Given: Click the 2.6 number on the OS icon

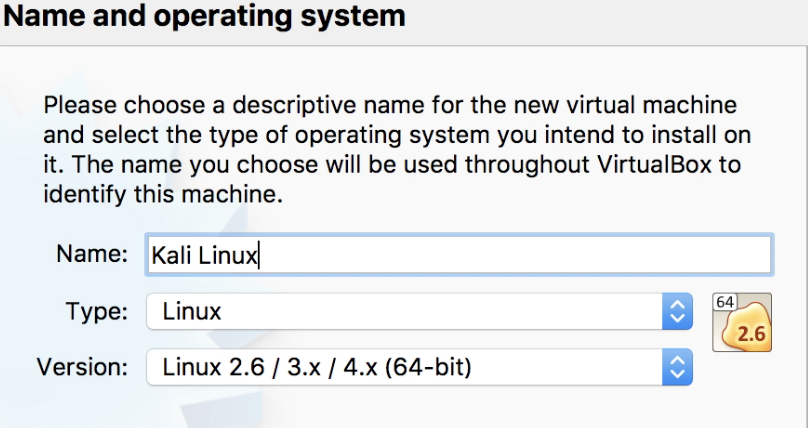Looking at the screenshot, I should (751, 334).
